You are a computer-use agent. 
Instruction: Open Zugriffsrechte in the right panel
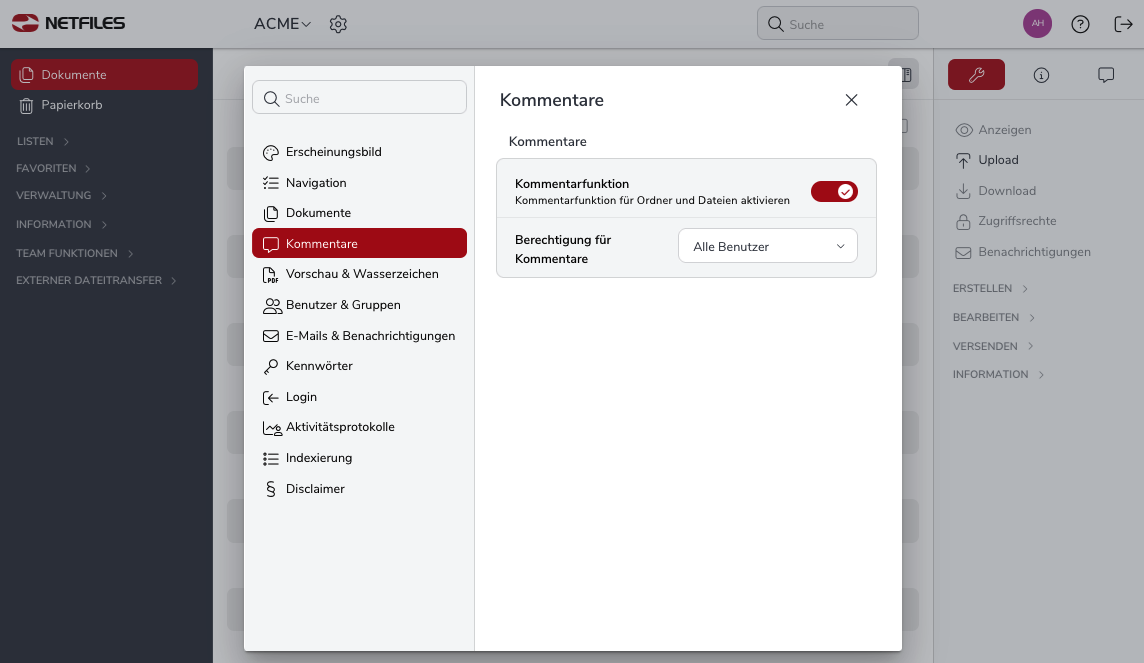pyautogui.click(x=1006, y=221)
